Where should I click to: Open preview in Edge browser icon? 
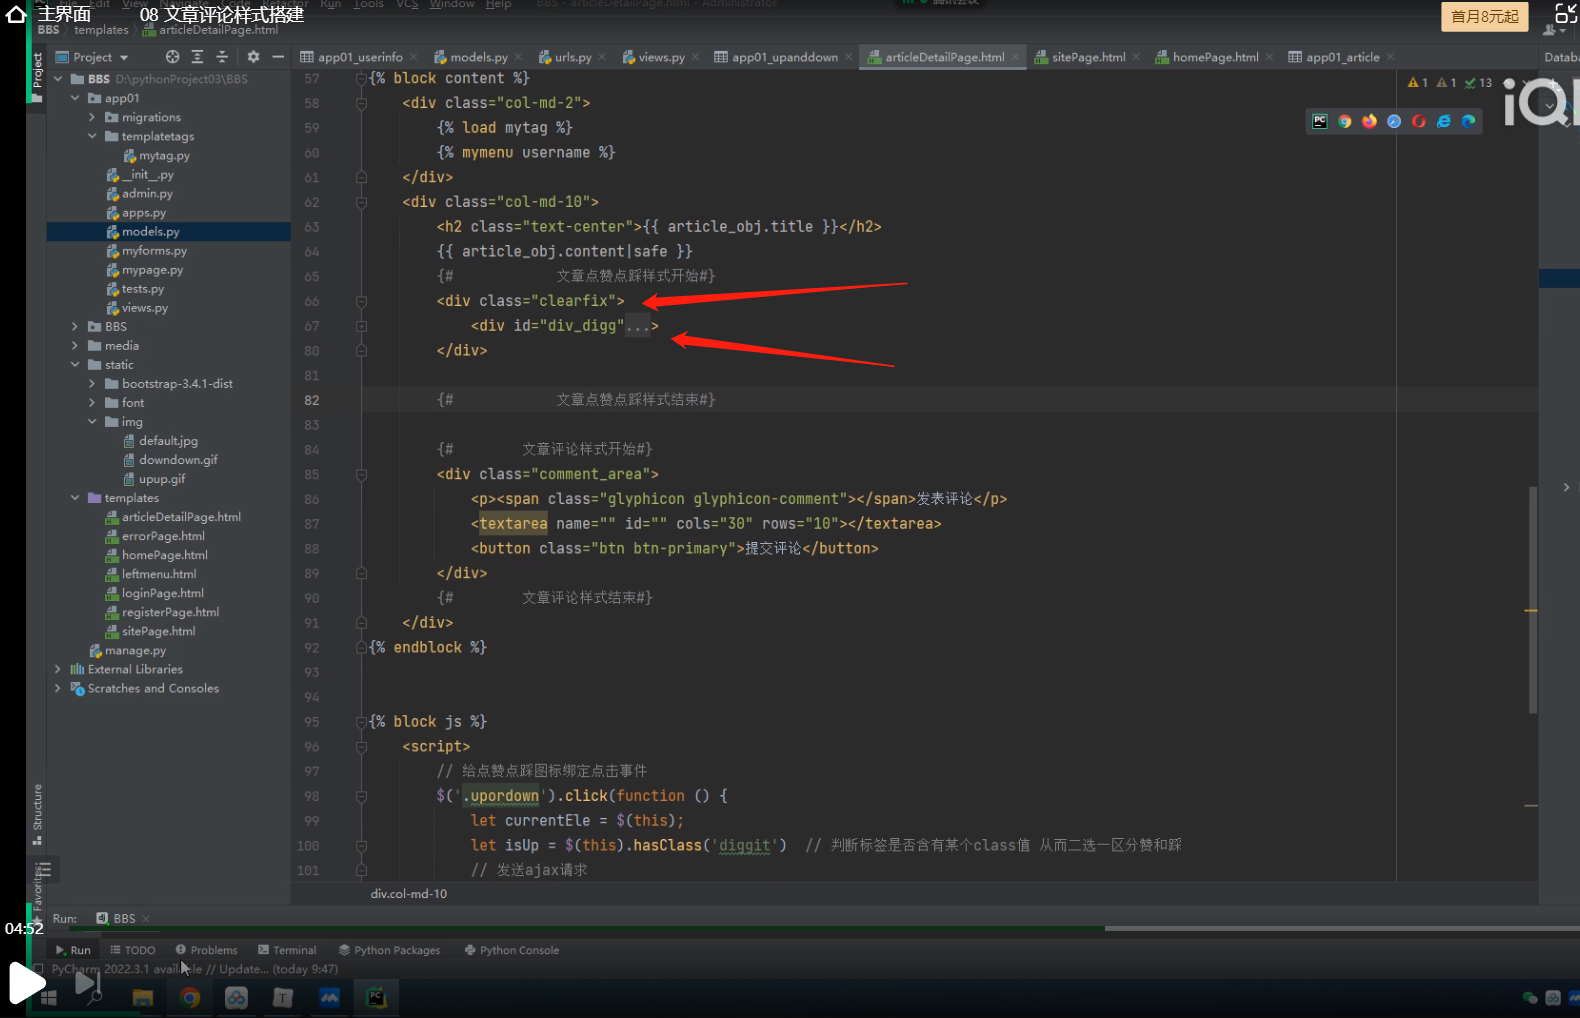click(1468, 121)
